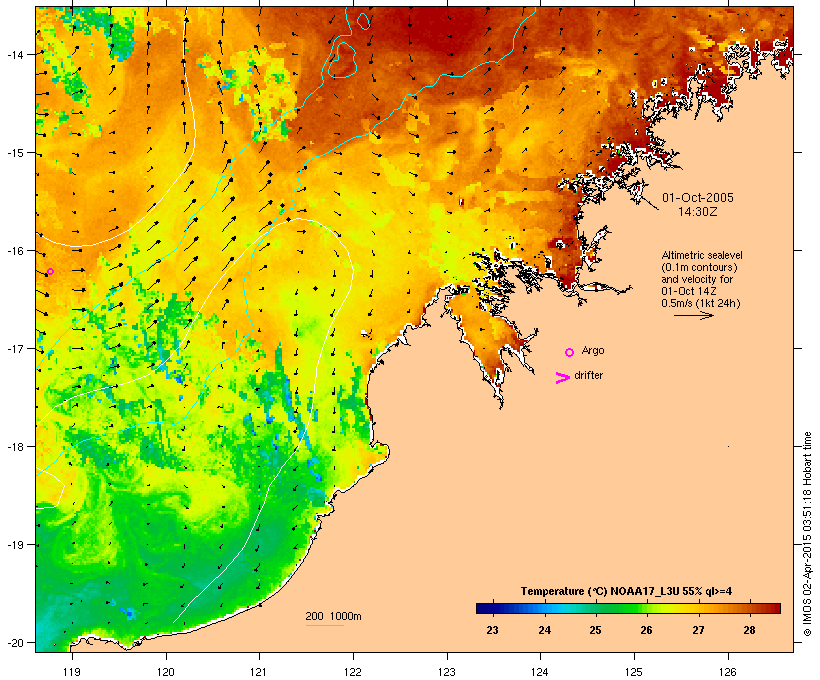Click the longitude axis label '124'
The height and width of the screenshot is (680, 820).
click(x=540, y=671)
